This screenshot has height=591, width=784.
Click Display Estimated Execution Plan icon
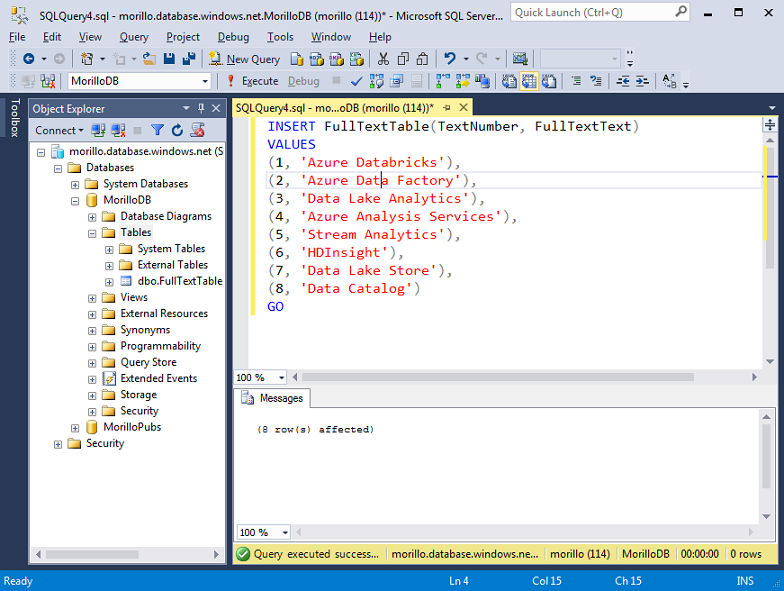point(376,81)
